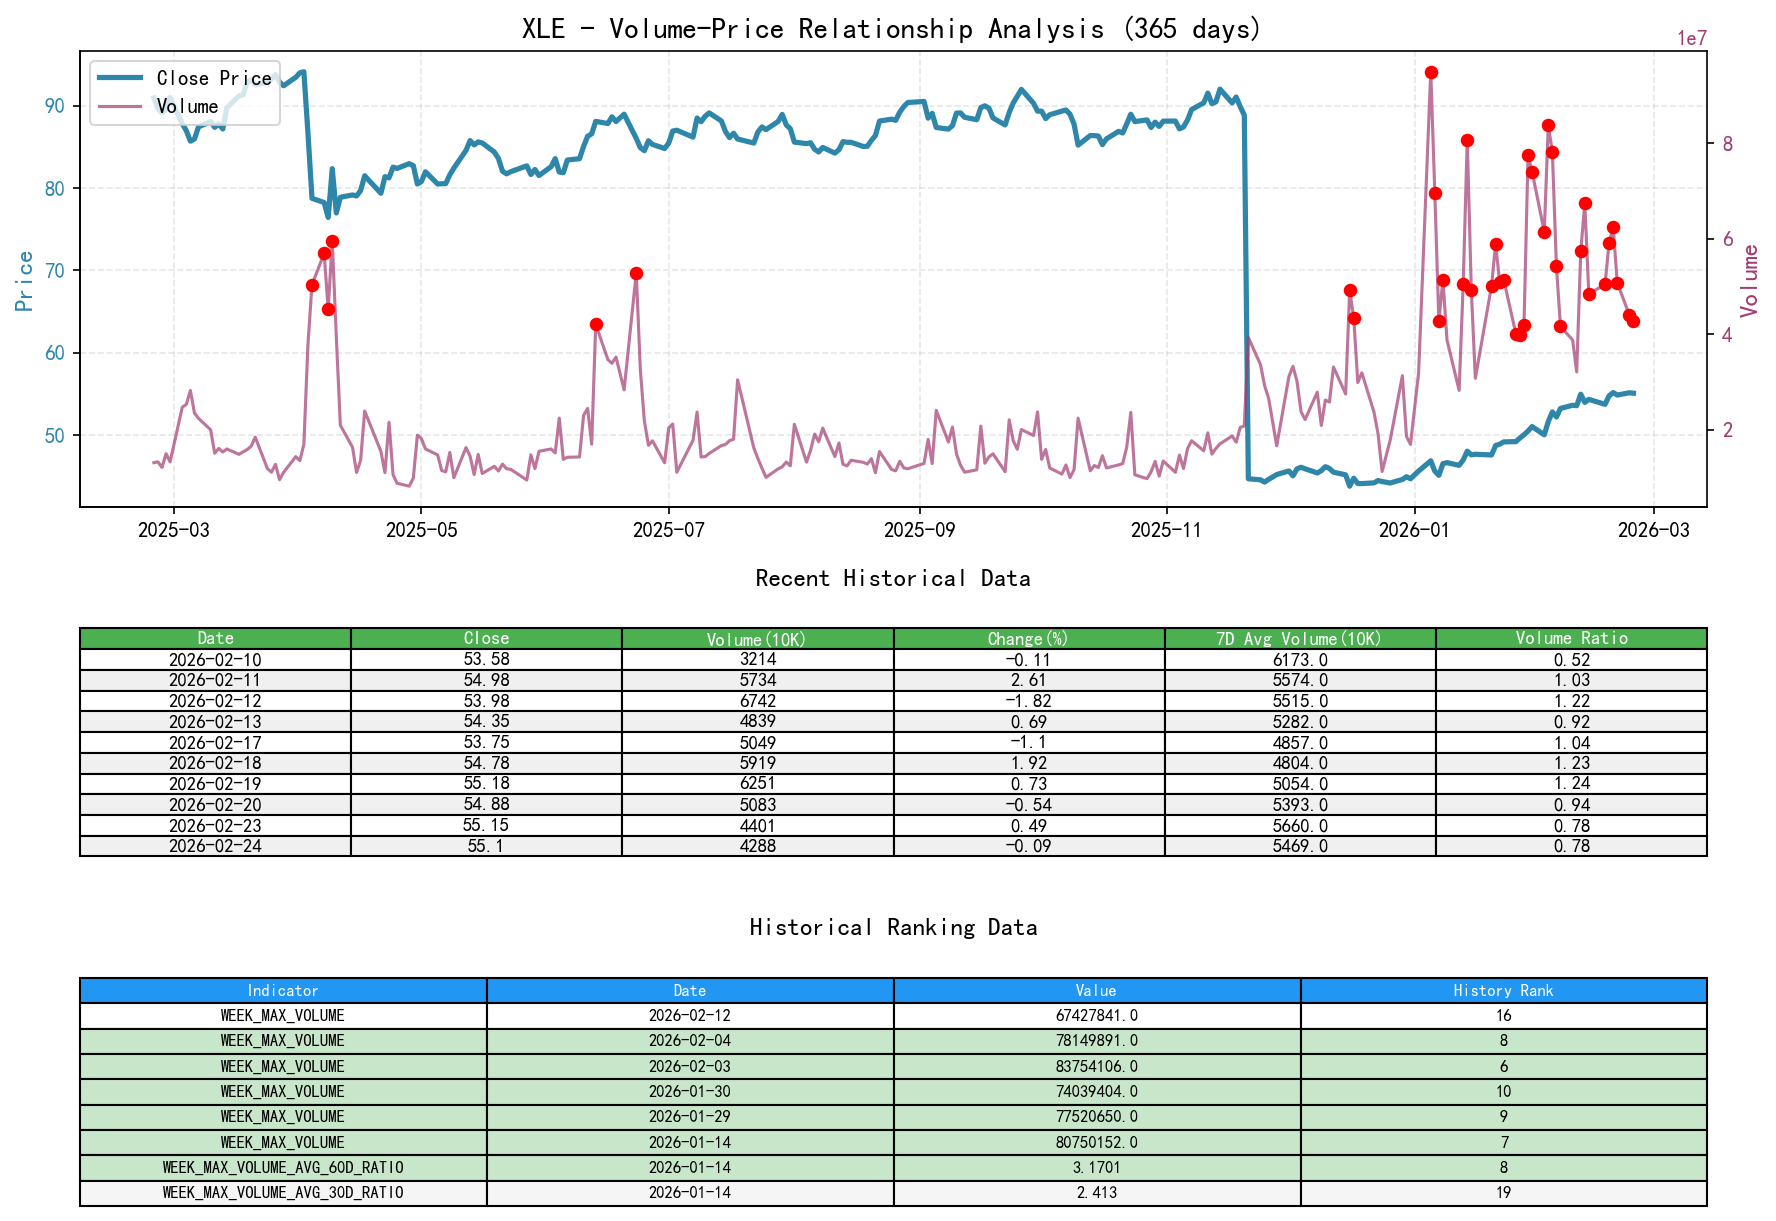Select the WEEK_MAX_VOLUME row dated 2026-02-12
Screen dimensions: 1776x1221
pyautogui.click(x=284, y=1015)
